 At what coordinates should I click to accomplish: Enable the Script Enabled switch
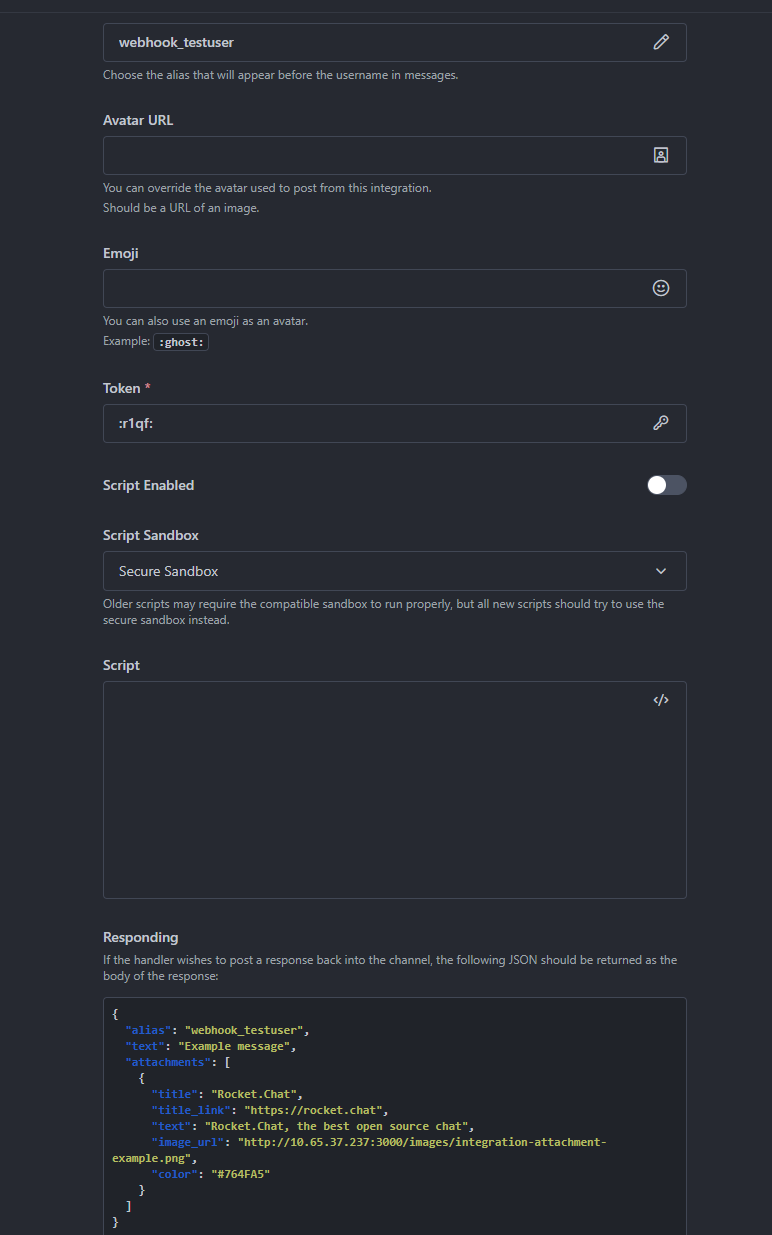point(666,485)
